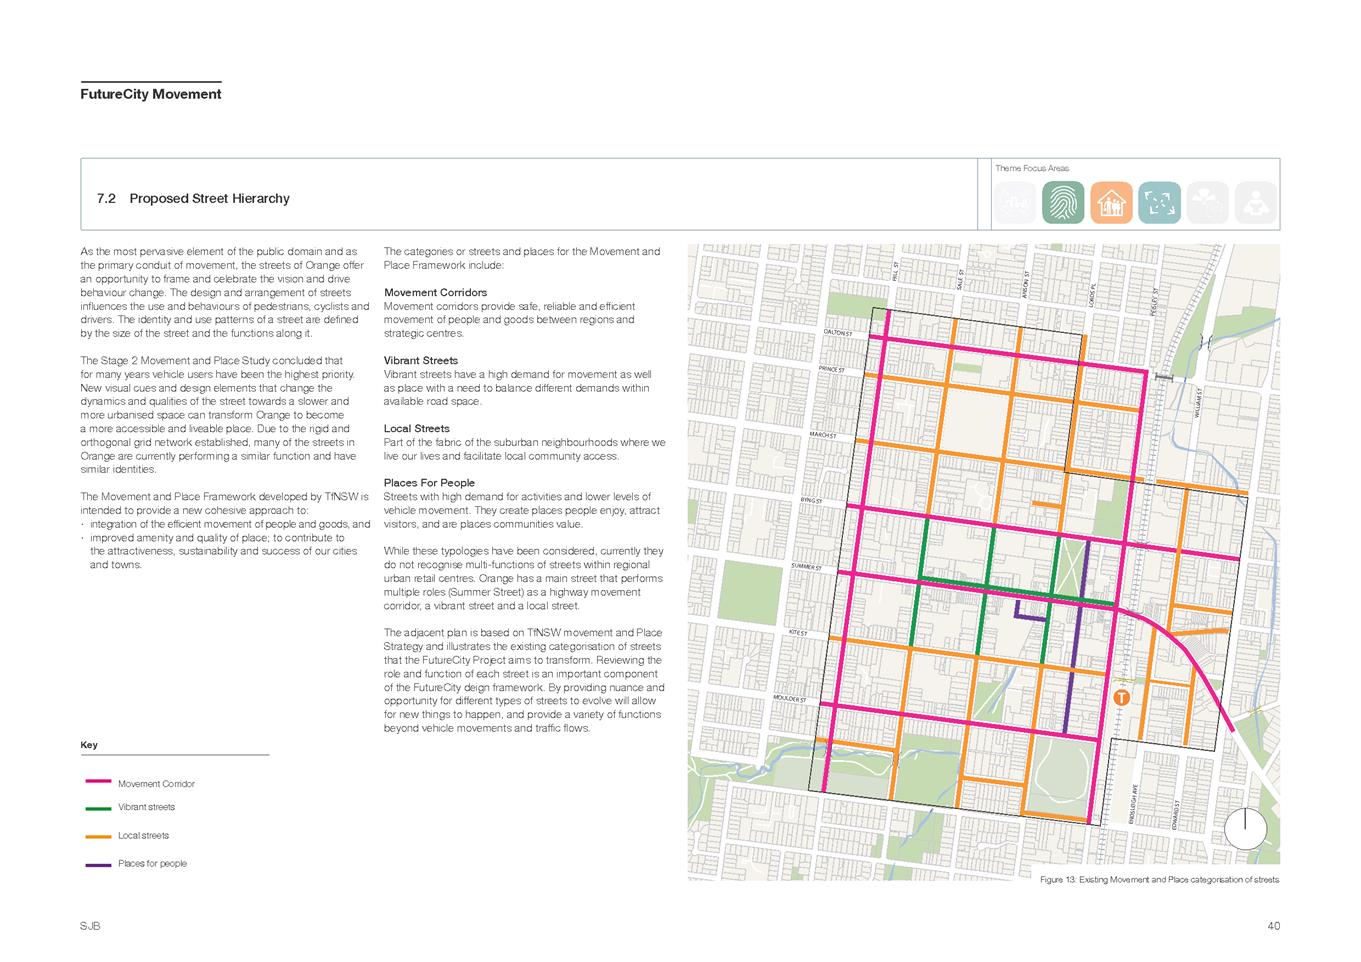Image resolution: width=1361 pixels, height=962 pixels.
Task: Click the Movement Corridor legend label
Action: (x=156, y=784)
